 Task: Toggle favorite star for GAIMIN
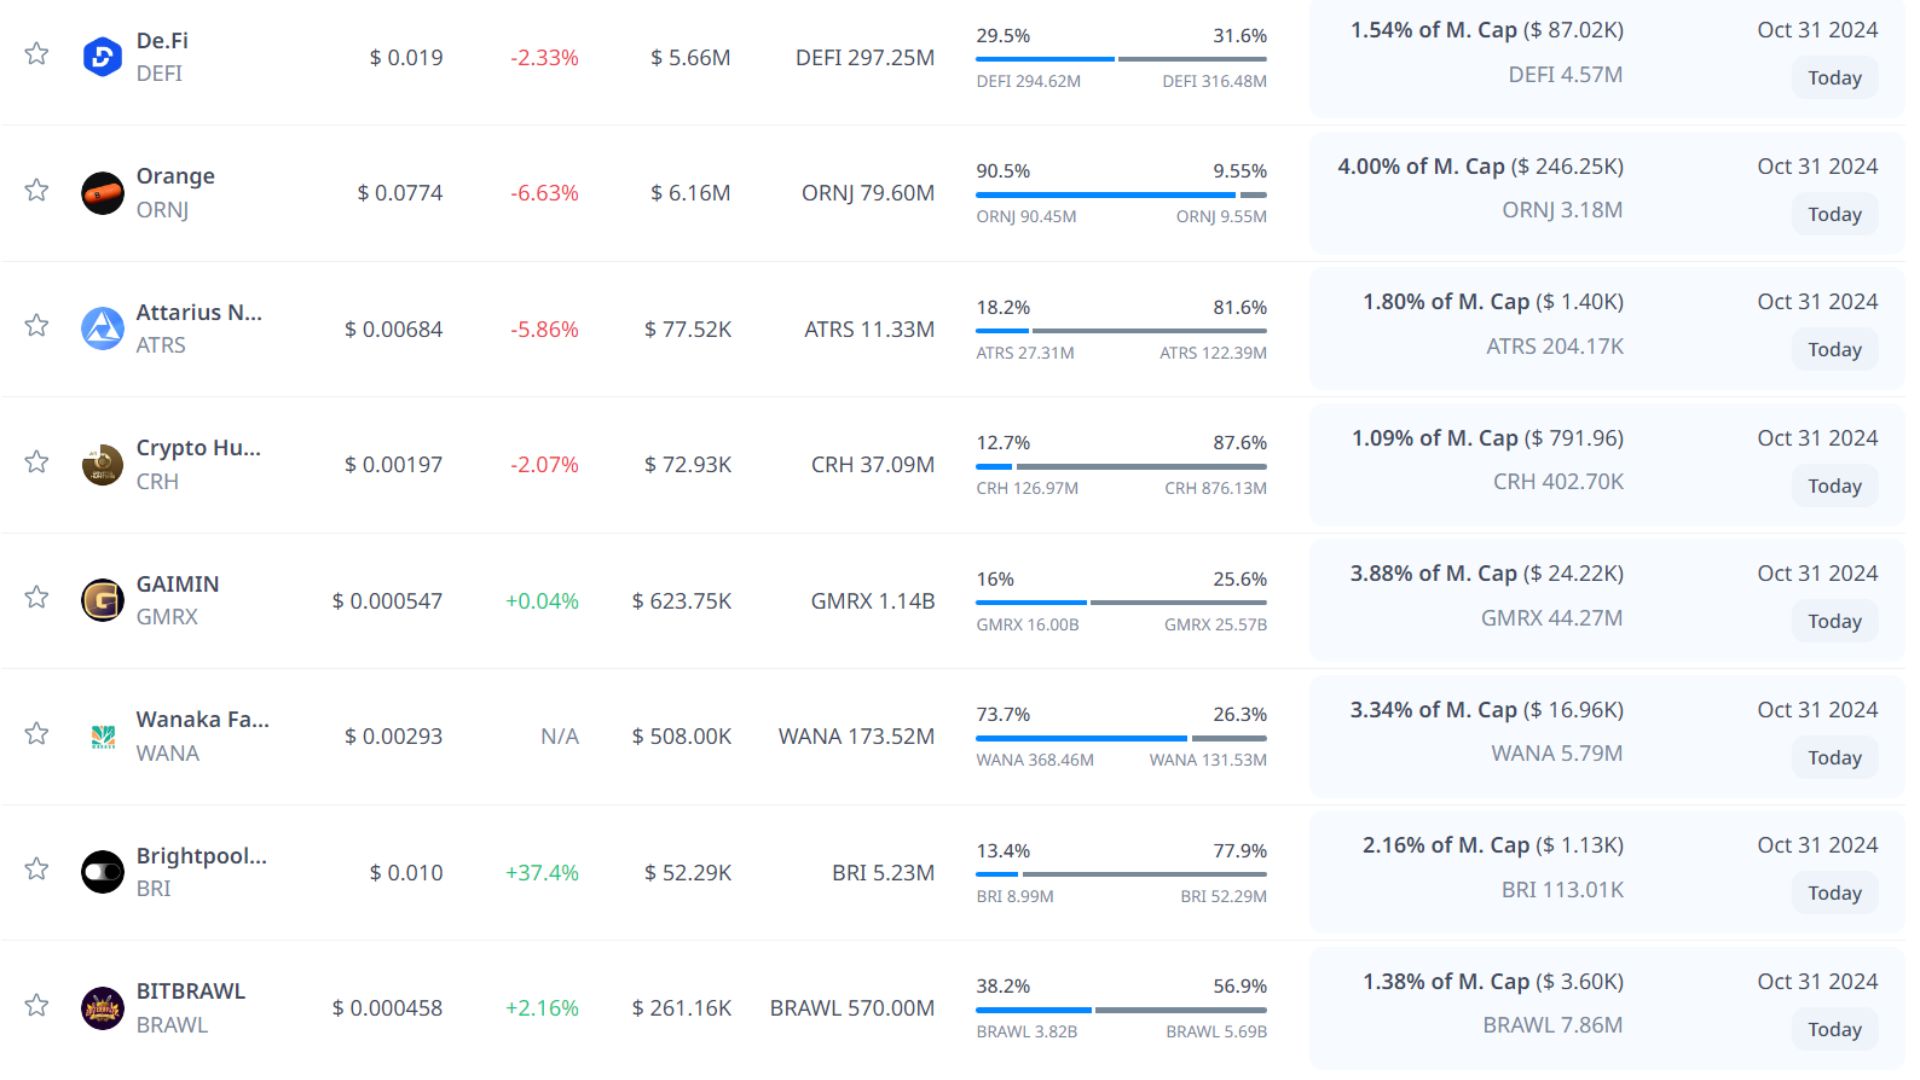point(37,597)
